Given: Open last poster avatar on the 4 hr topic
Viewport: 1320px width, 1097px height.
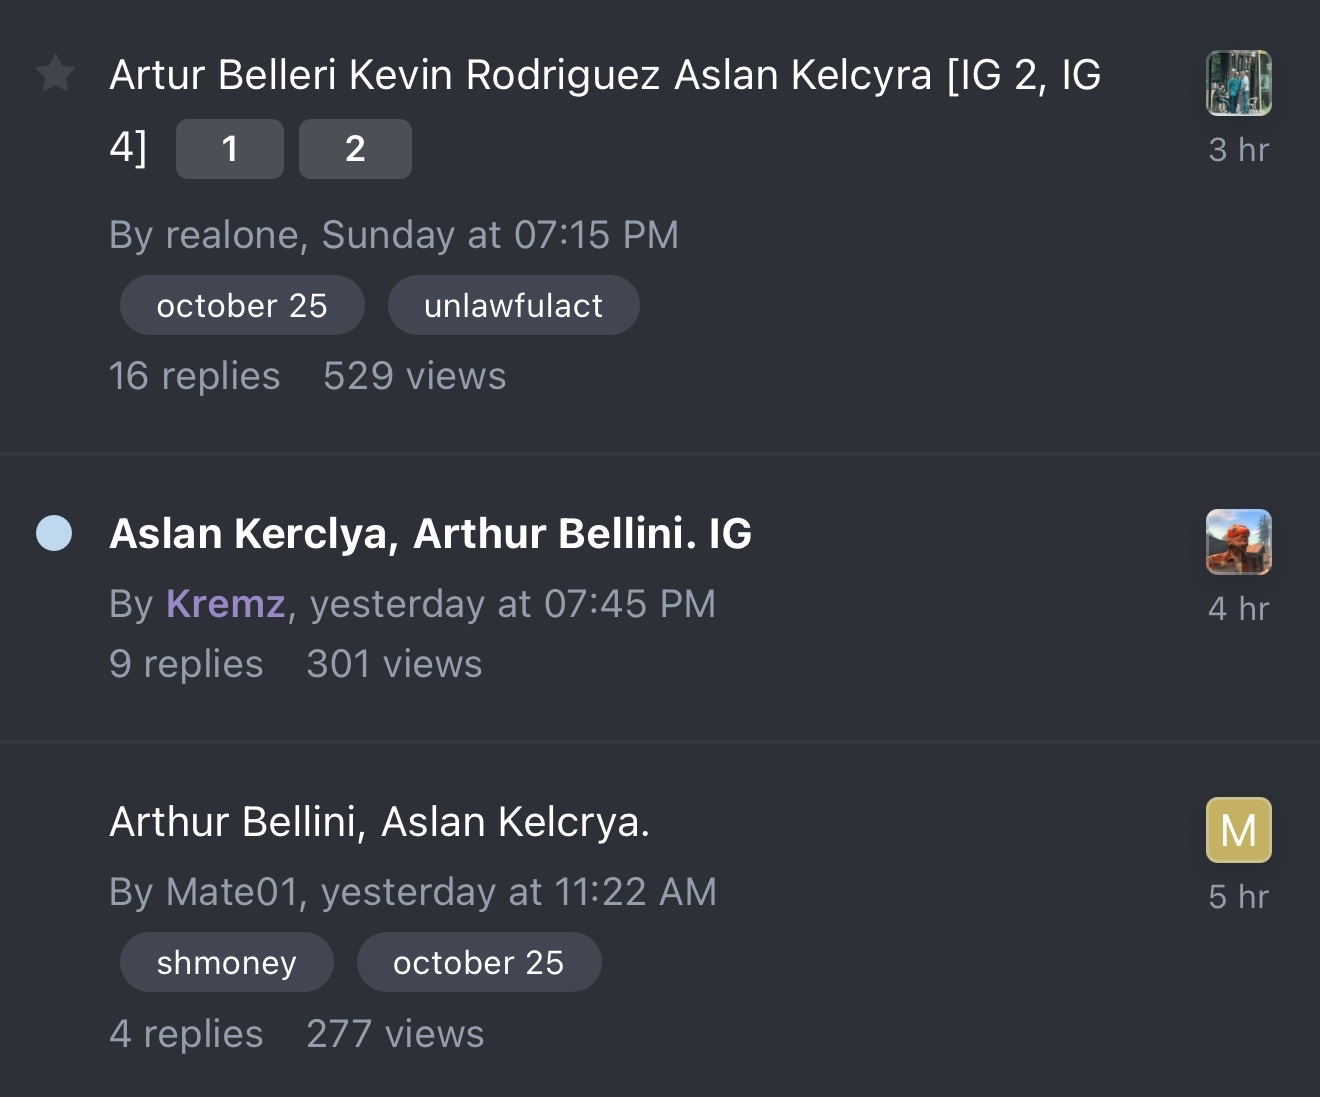Looking at the screenshot, I should pos(1238,542).
